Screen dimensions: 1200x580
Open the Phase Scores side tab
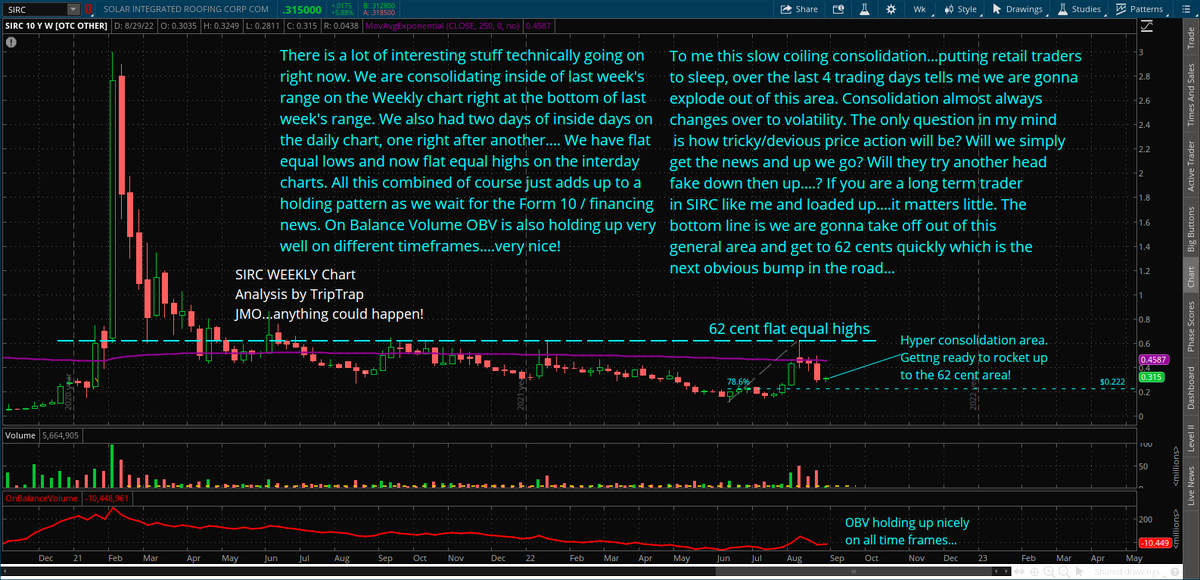(1190, 329)
